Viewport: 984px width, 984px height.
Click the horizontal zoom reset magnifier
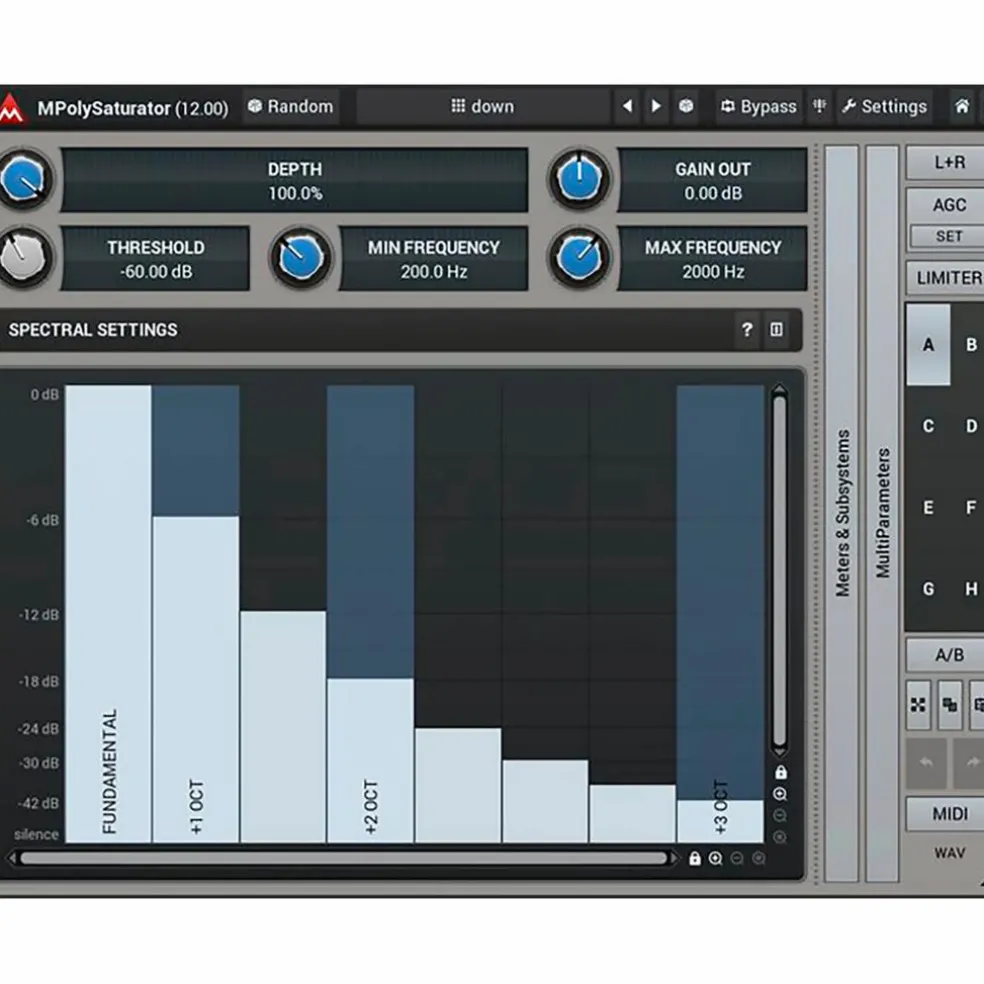pos(759,858)
